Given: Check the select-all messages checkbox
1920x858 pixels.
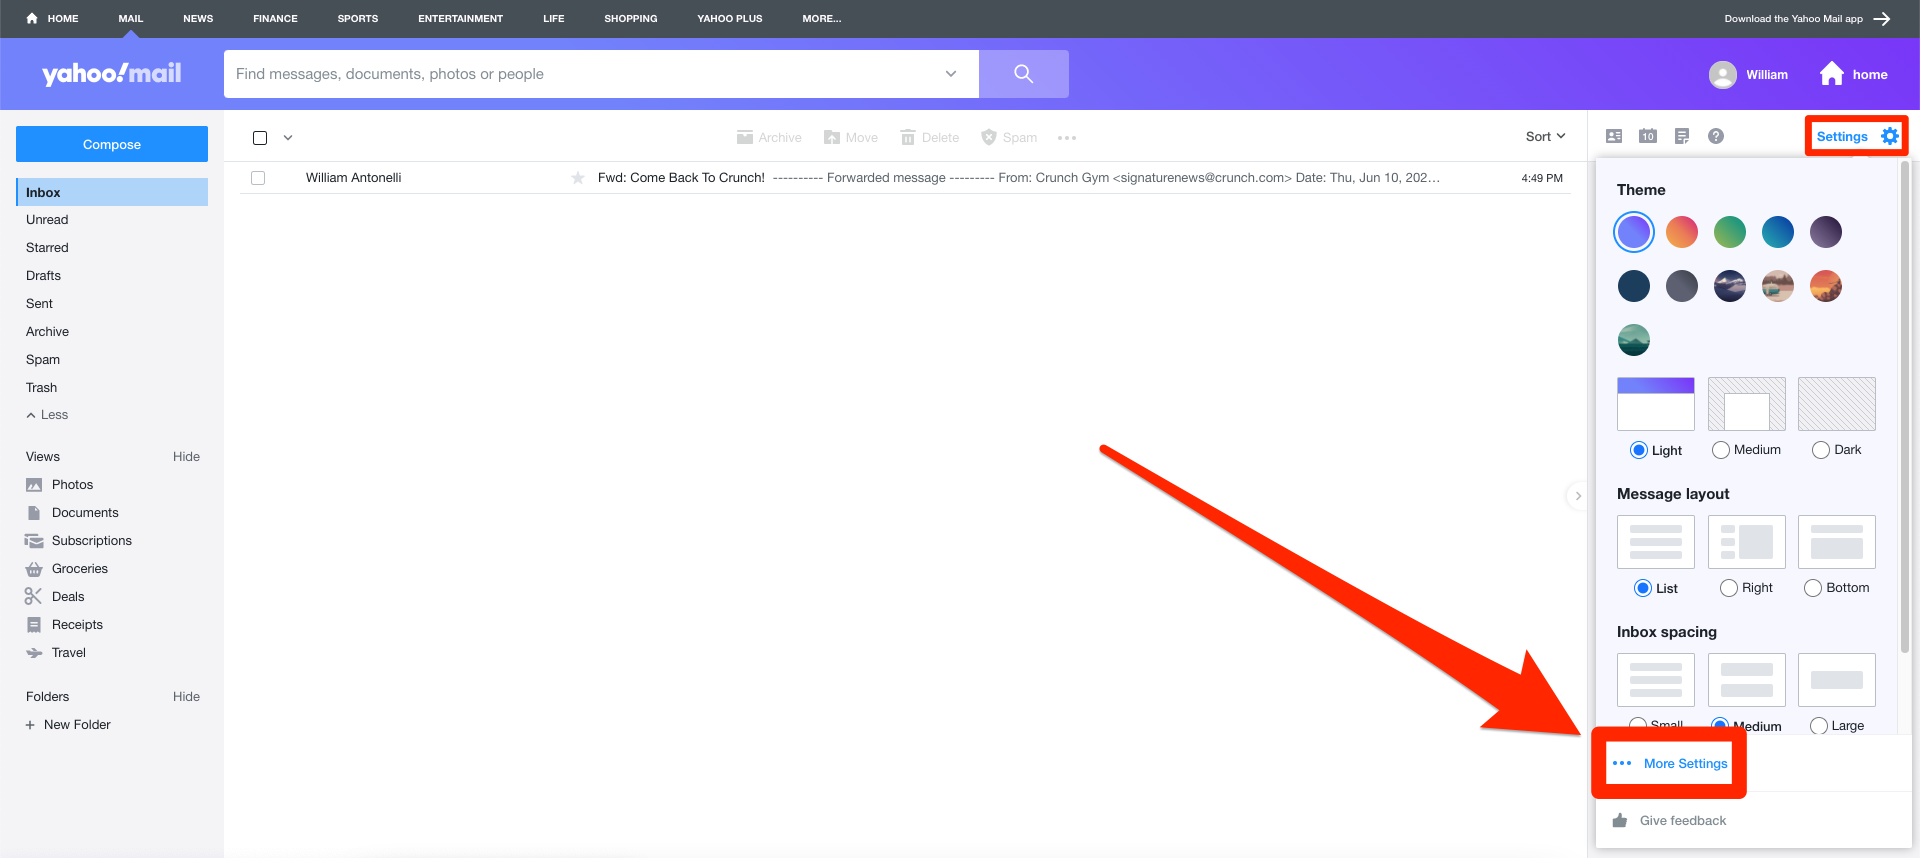Looking at the screenshot, I should [x=260, y=138].
